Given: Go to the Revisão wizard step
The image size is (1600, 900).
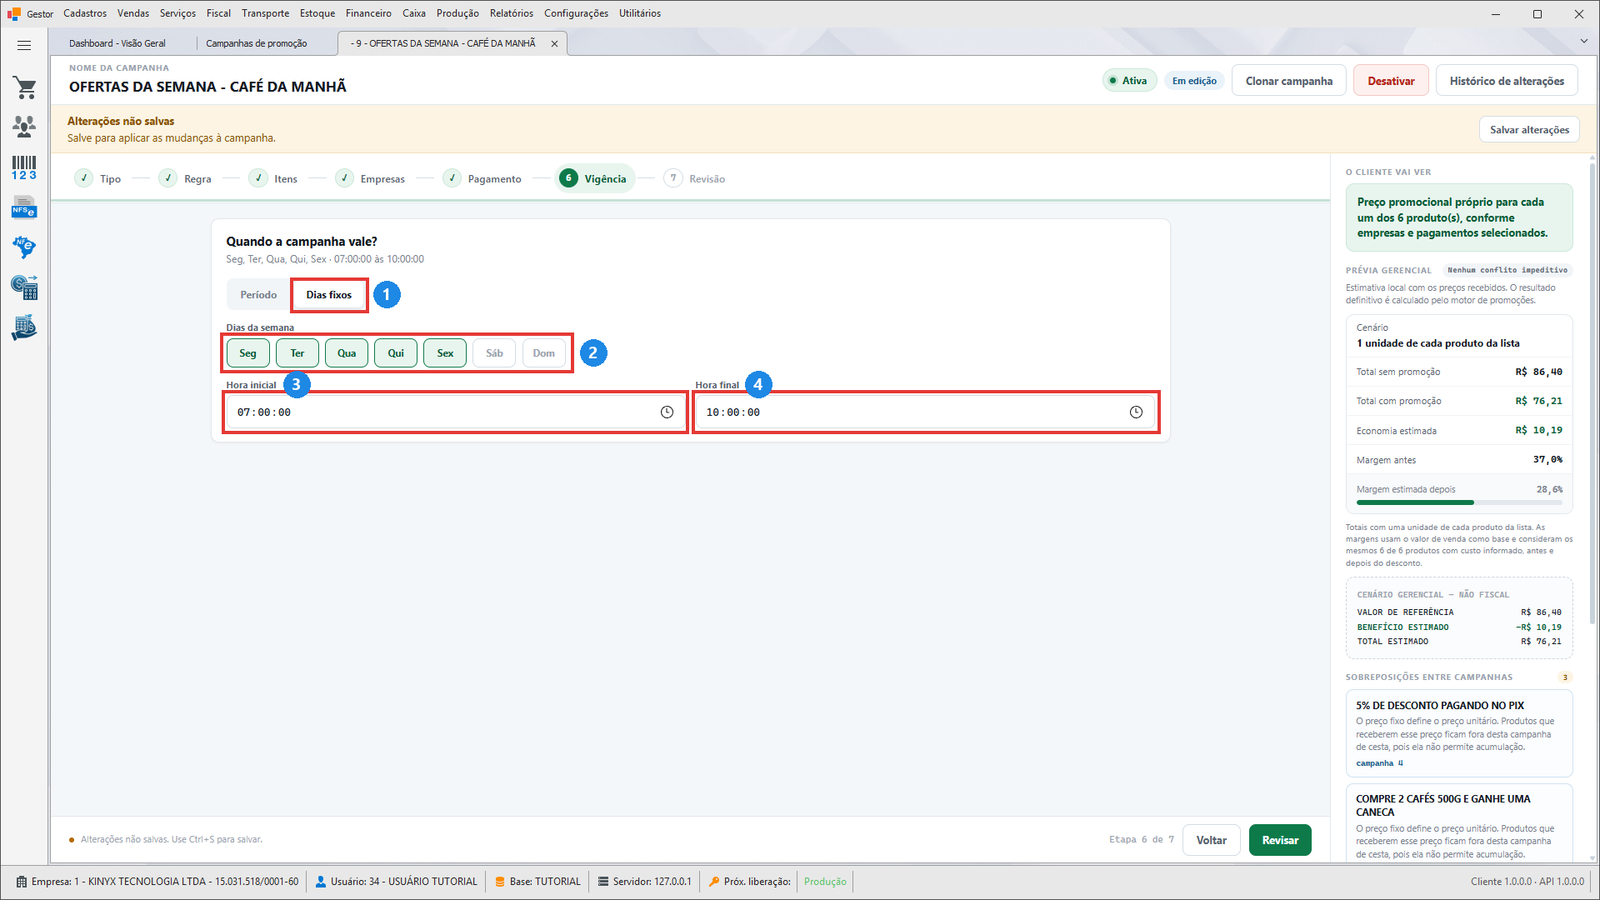Looking at the screenshot, I should pos(695,179).
